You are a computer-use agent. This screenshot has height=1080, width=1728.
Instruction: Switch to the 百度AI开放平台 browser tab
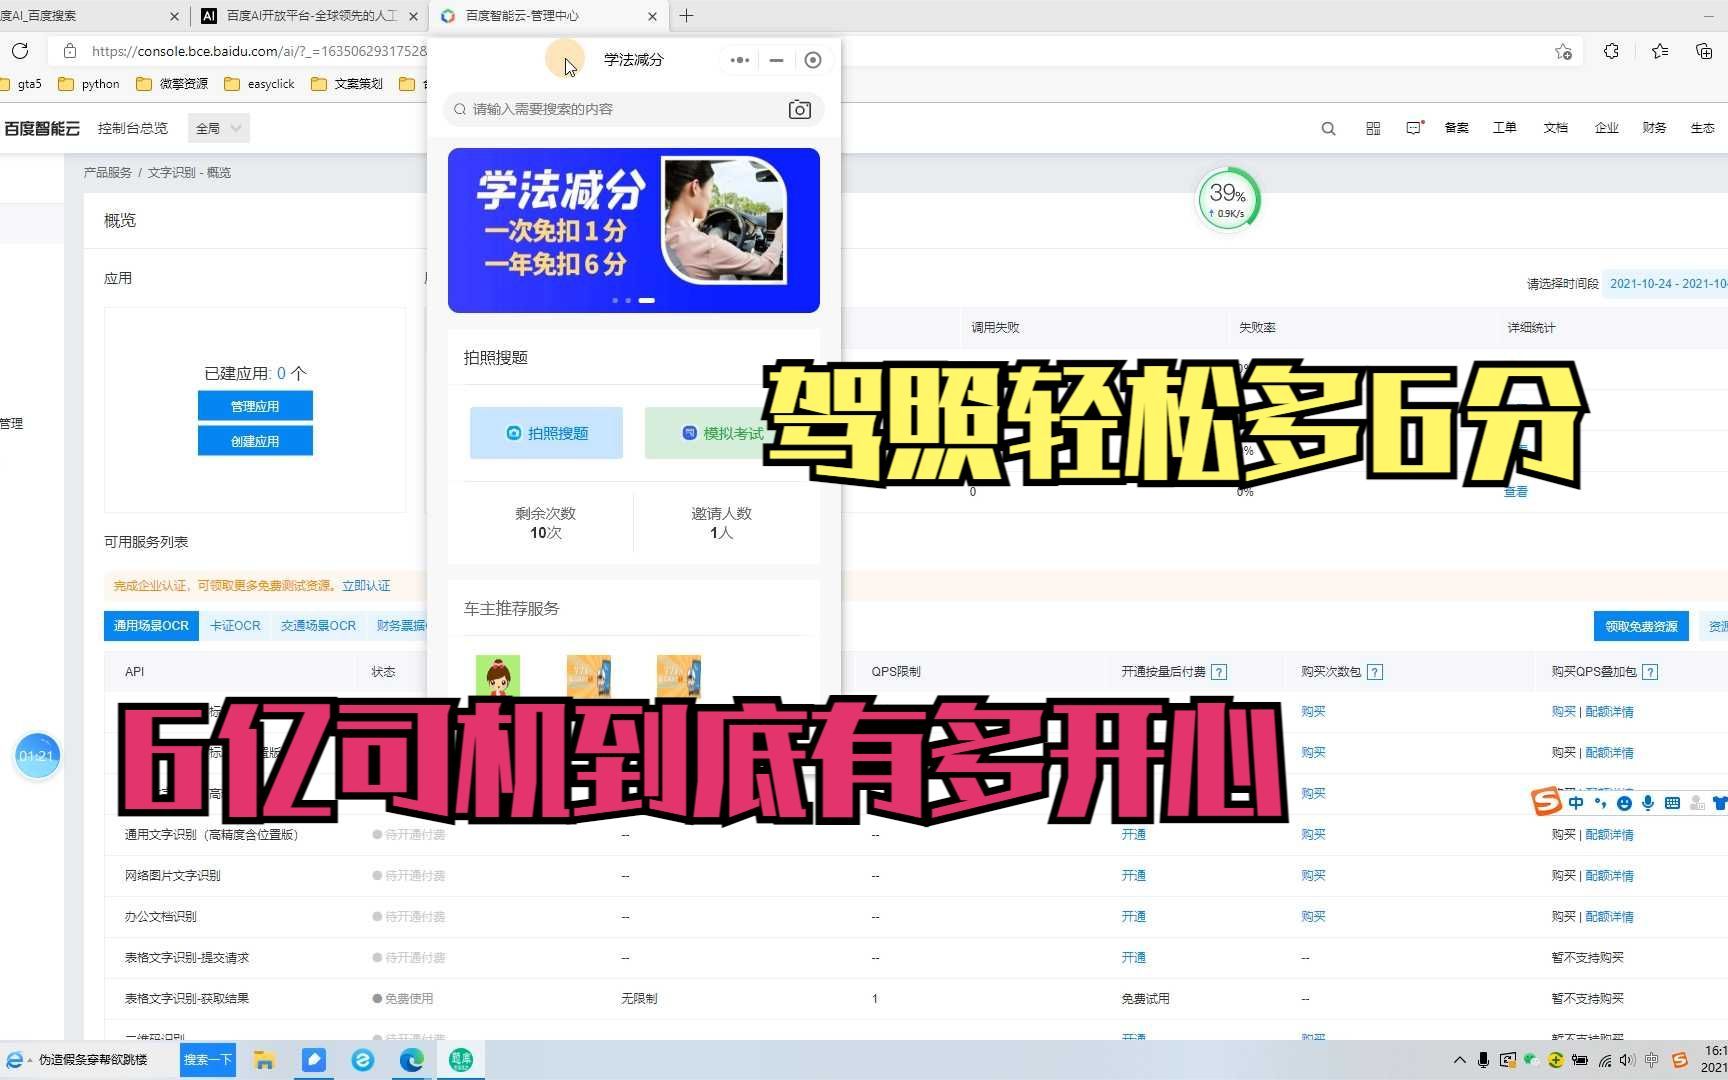tap(310, 16)
